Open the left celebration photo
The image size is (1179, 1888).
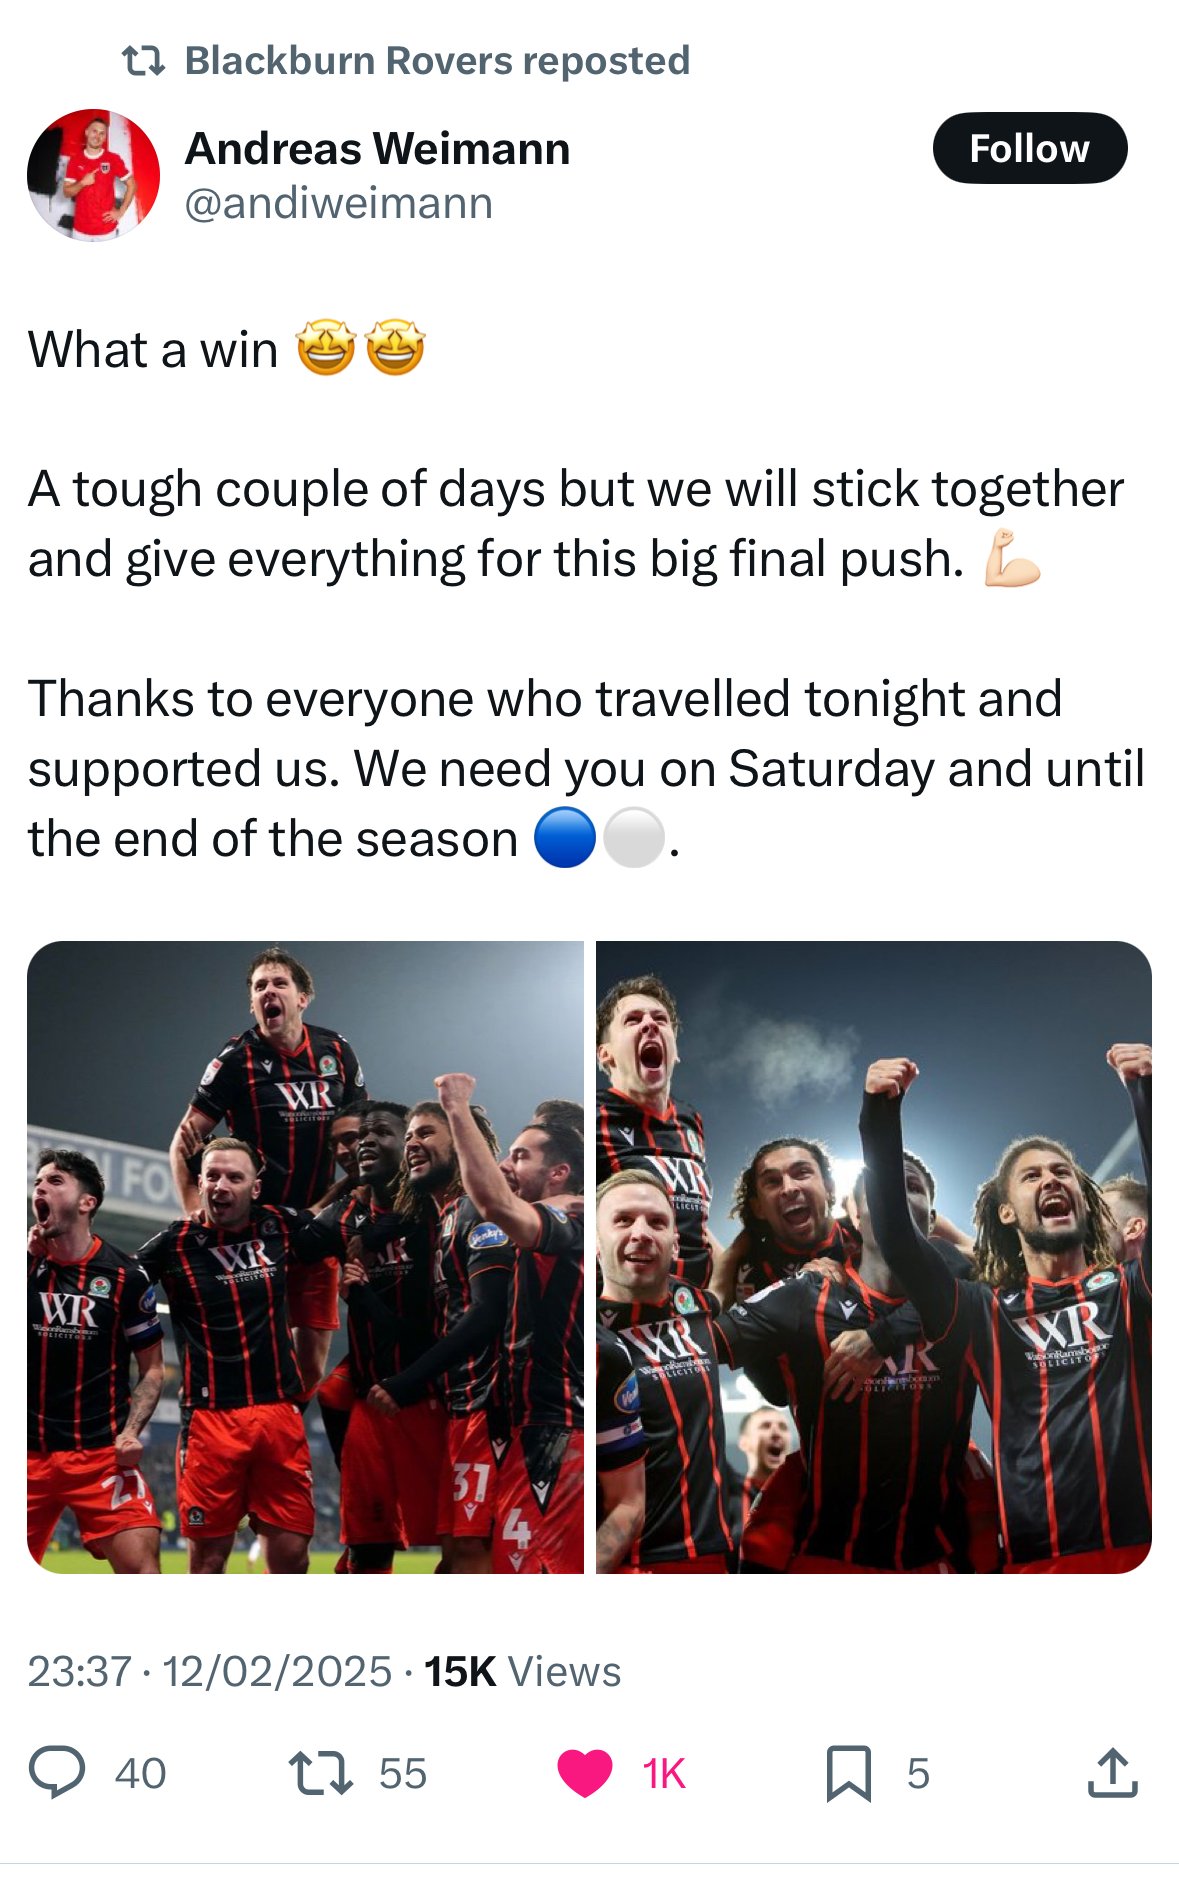coord(305,1257)
